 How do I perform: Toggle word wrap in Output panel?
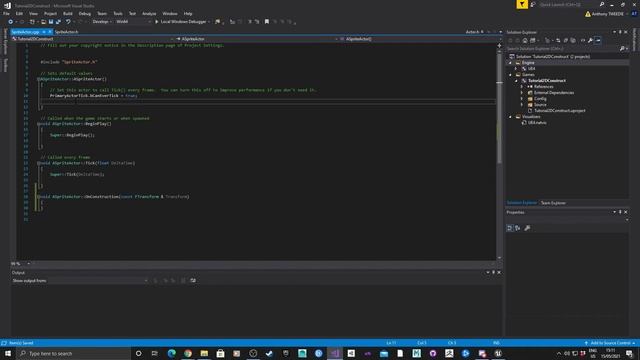193,281
